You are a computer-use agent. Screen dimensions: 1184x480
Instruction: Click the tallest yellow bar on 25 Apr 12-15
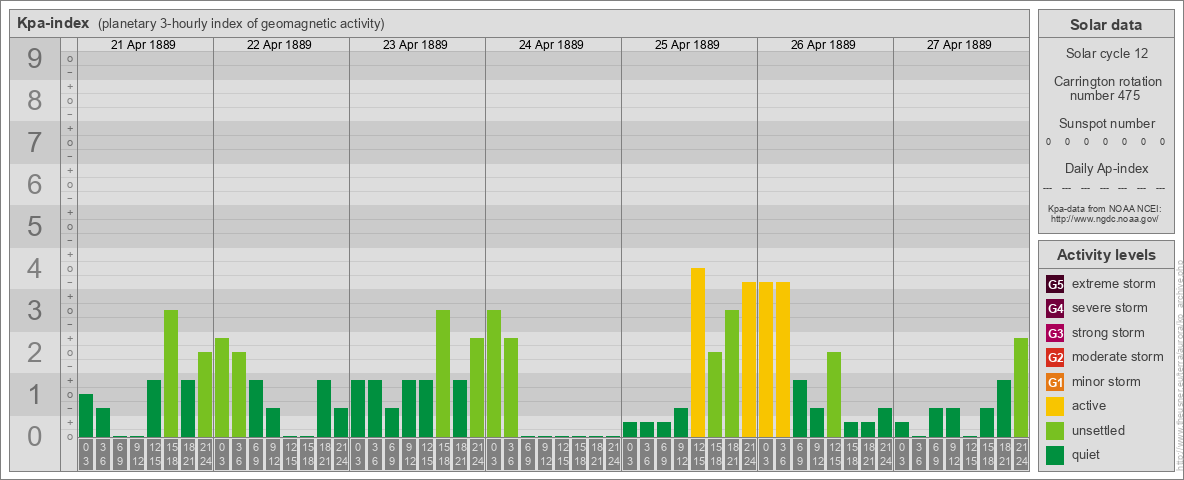click(x=698, y=352)
